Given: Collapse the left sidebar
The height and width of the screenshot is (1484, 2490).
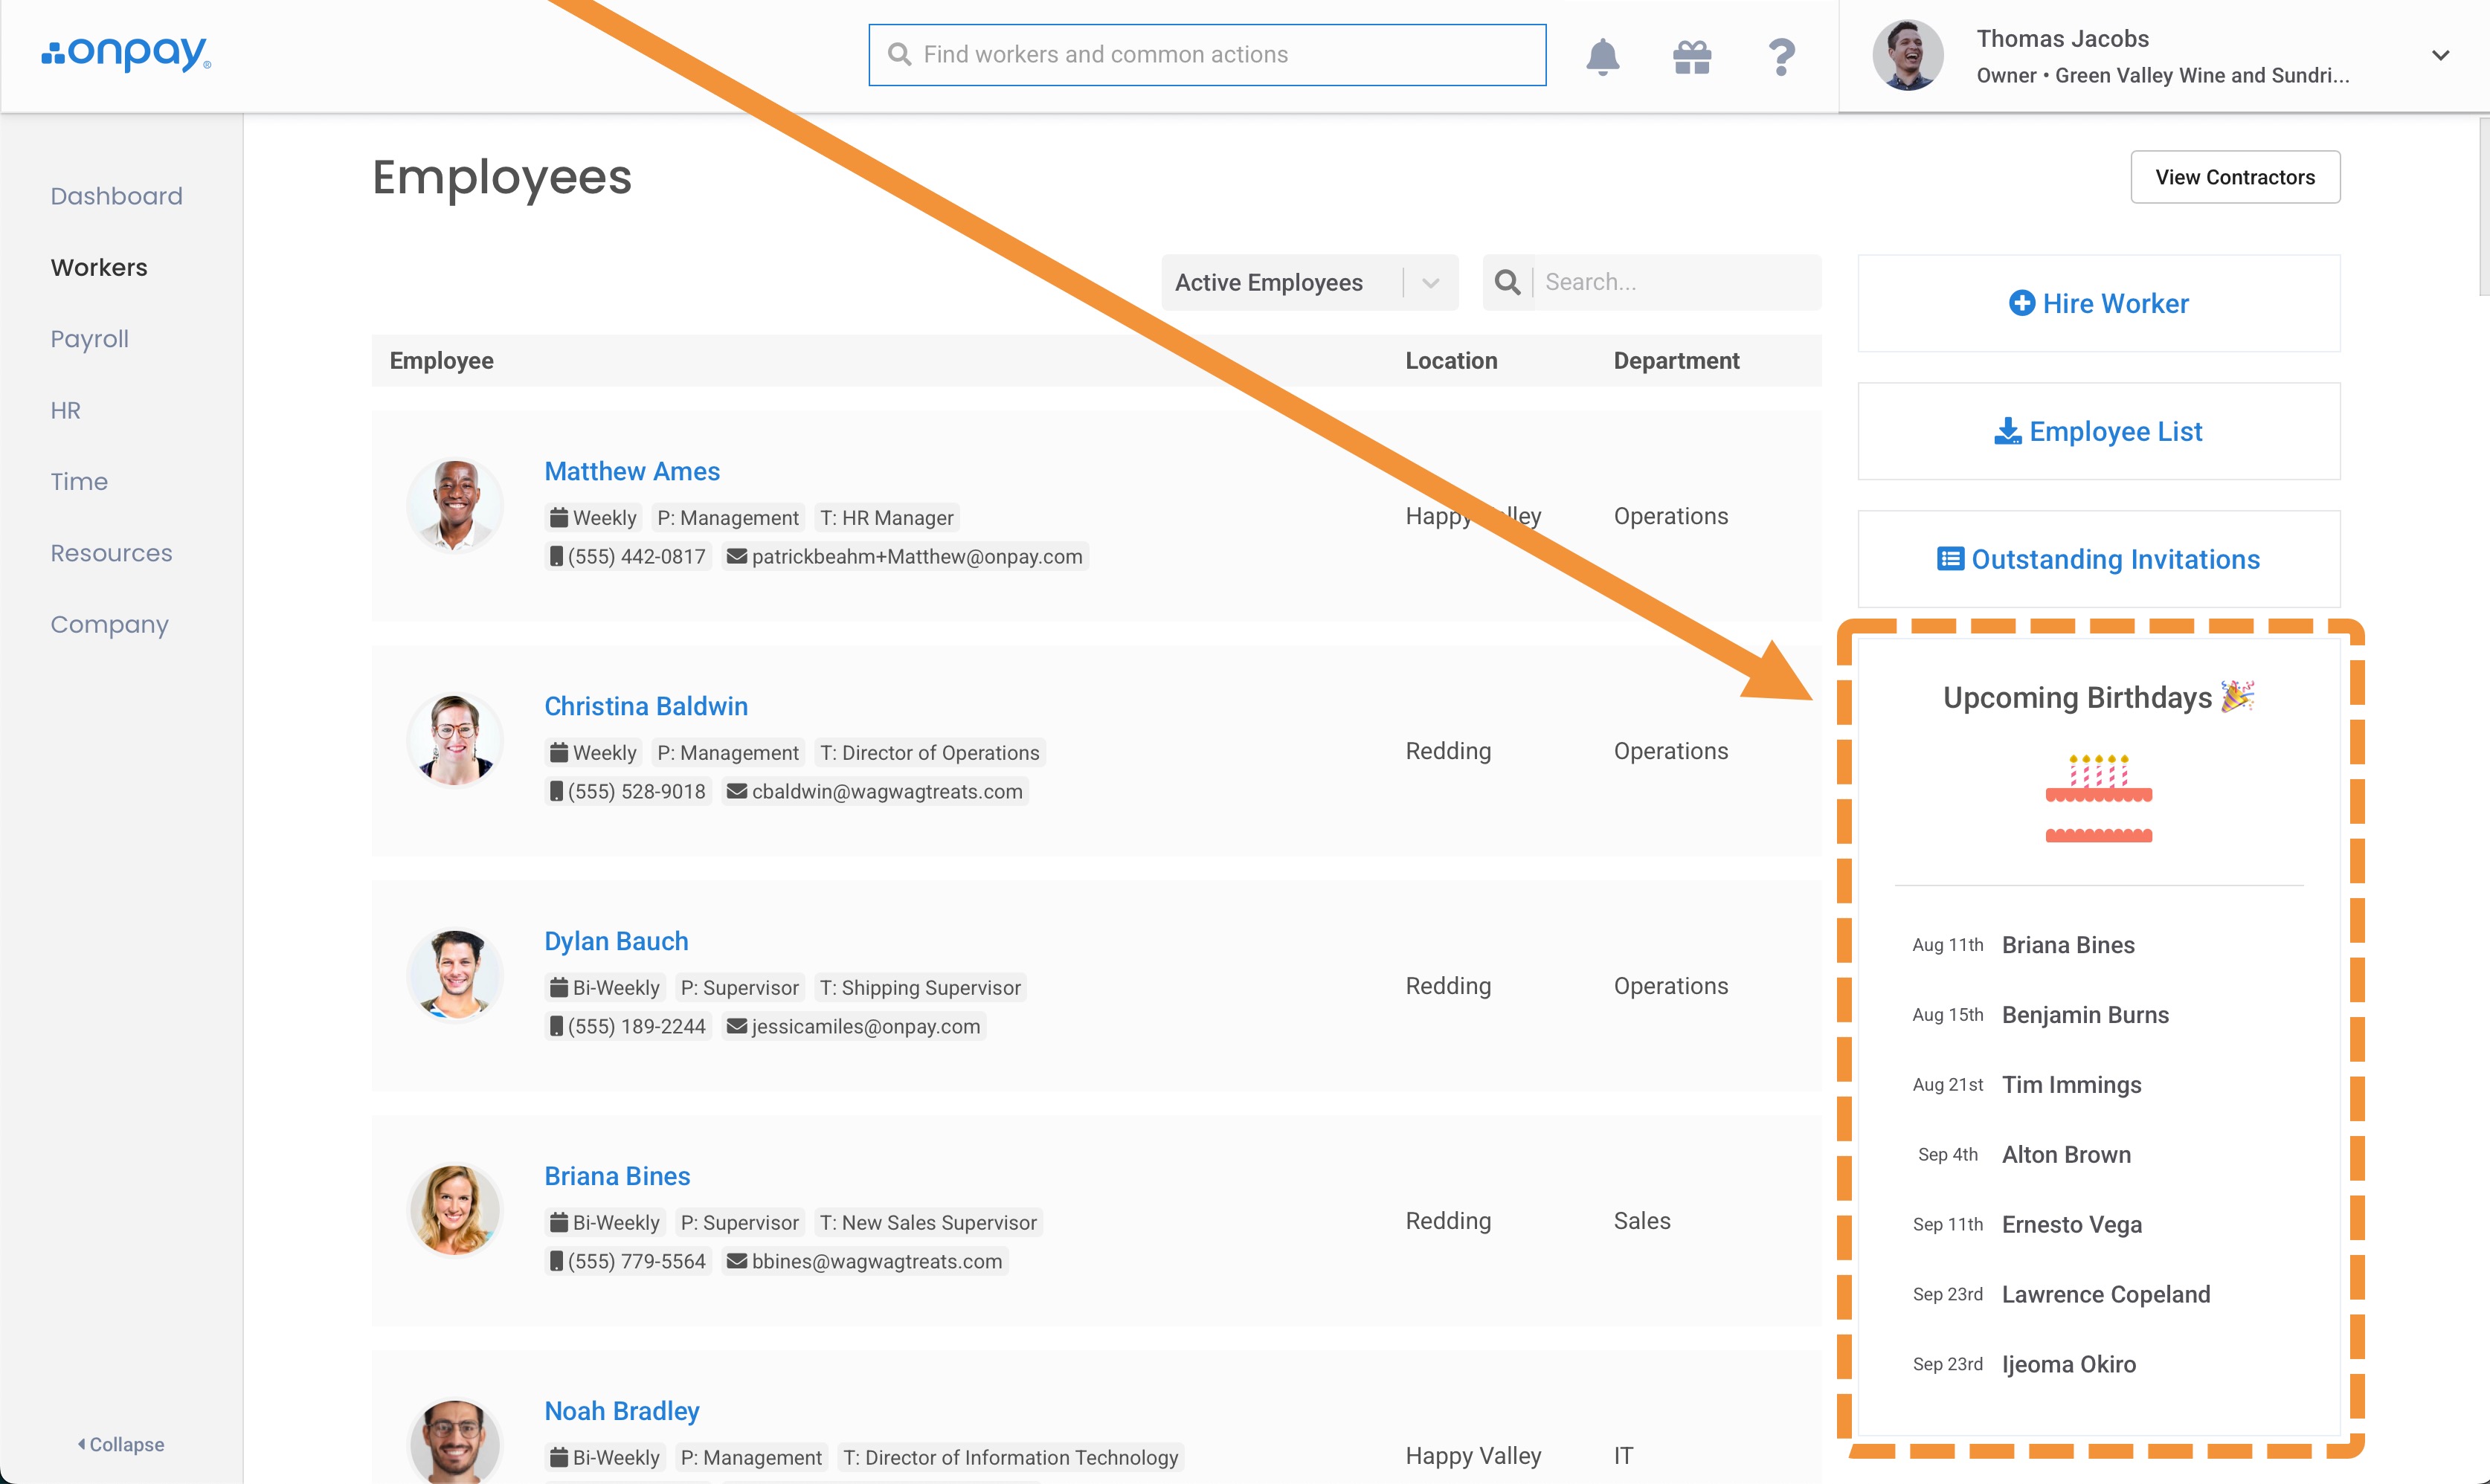Looking at the screenshot, I should tap(121, 1444).
